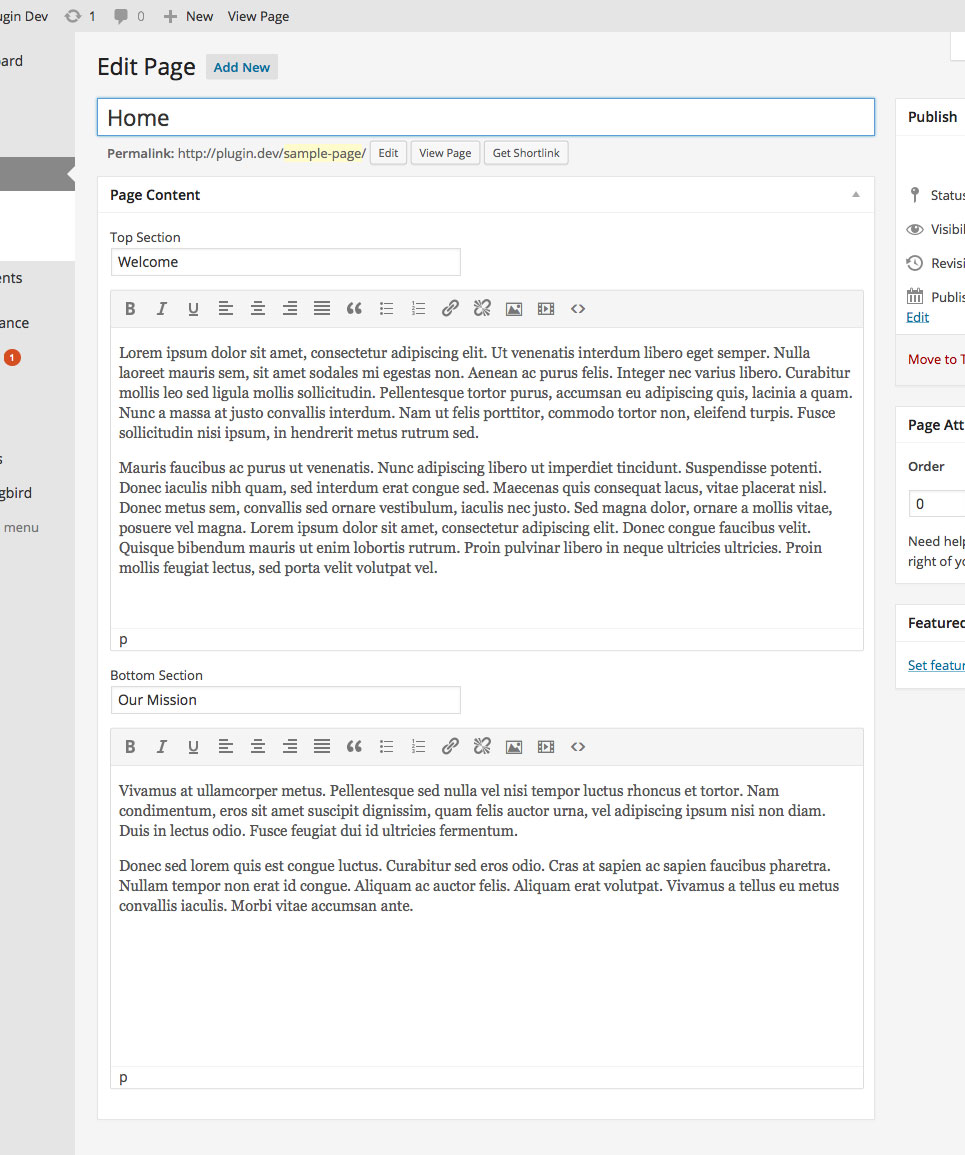Click the sample-page permalink slug
Image resolution: width=965 pixels, height=1155 pixels.
(x=323, y=153)
